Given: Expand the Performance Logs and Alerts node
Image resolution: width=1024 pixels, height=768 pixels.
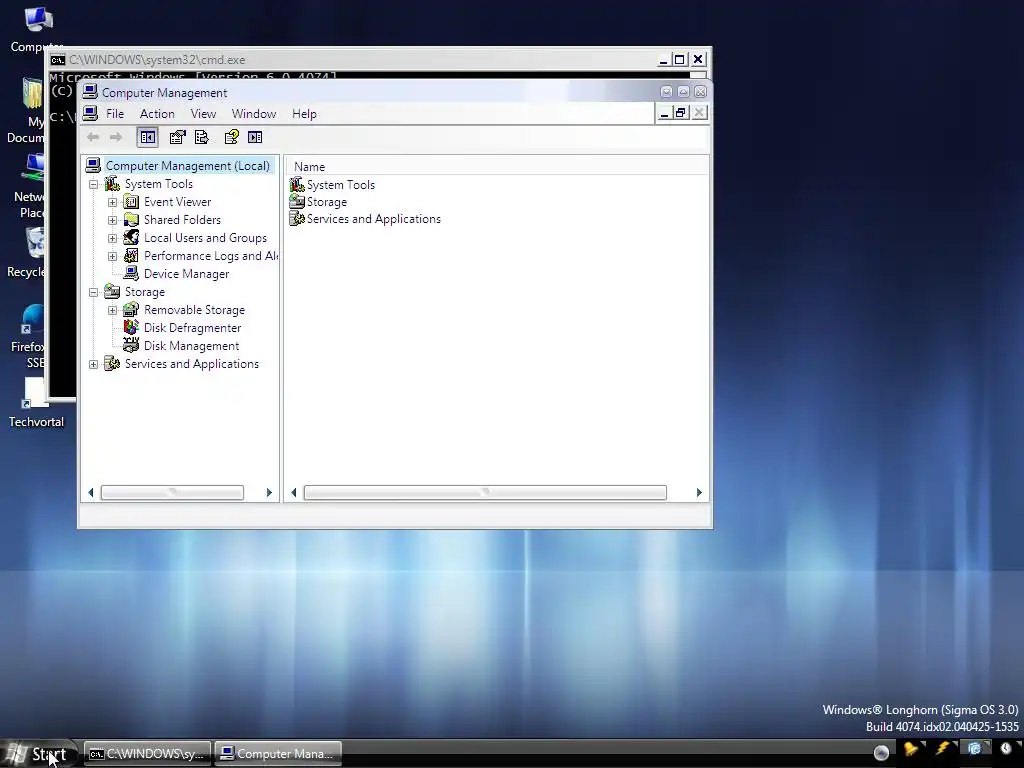Looking at the screenshot, I should click(112, 256).
